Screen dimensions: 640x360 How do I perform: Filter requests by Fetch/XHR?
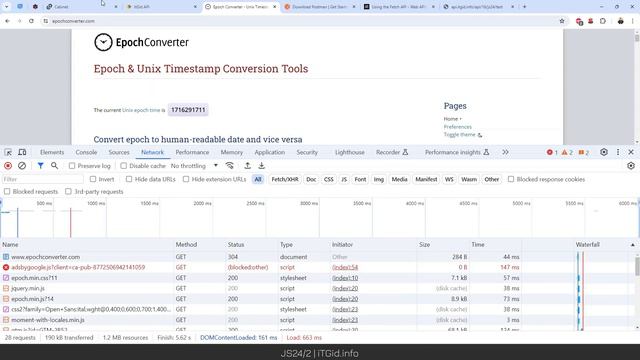(285, 179)
